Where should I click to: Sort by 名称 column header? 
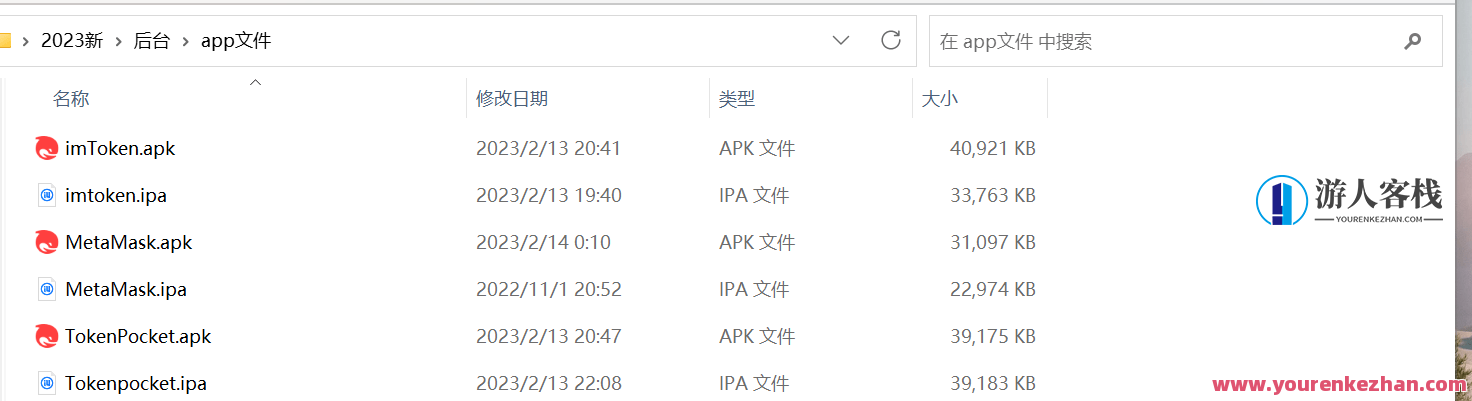click(x=71, y=98)
